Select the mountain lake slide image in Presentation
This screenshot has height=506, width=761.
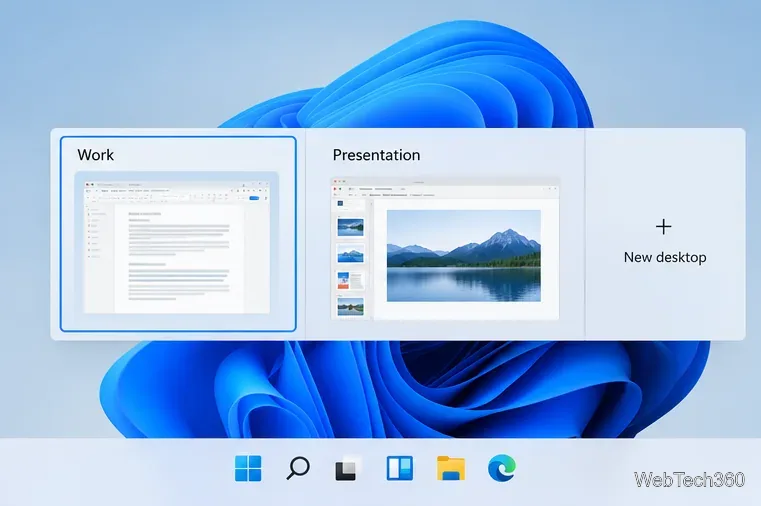(463, 256)
